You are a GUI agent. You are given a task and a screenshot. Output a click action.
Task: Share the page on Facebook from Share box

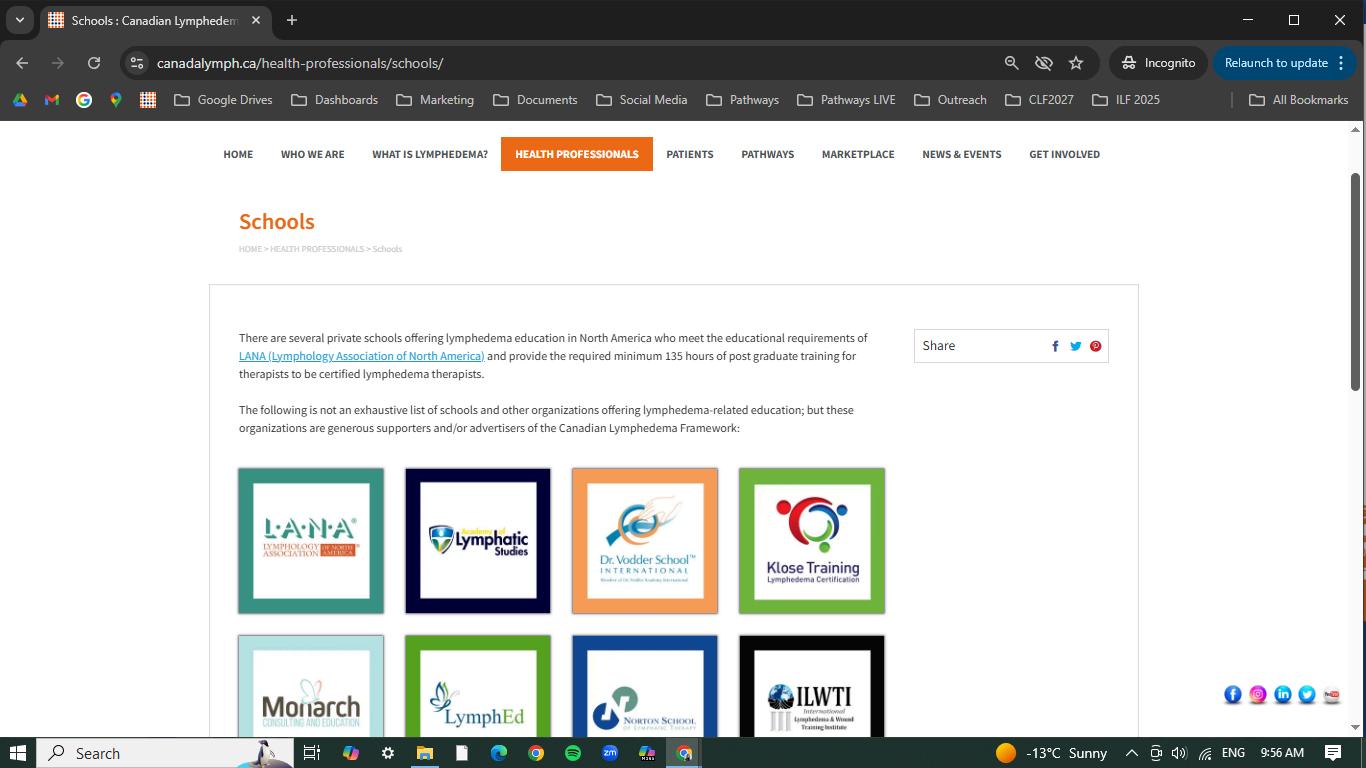(1055, 346)
